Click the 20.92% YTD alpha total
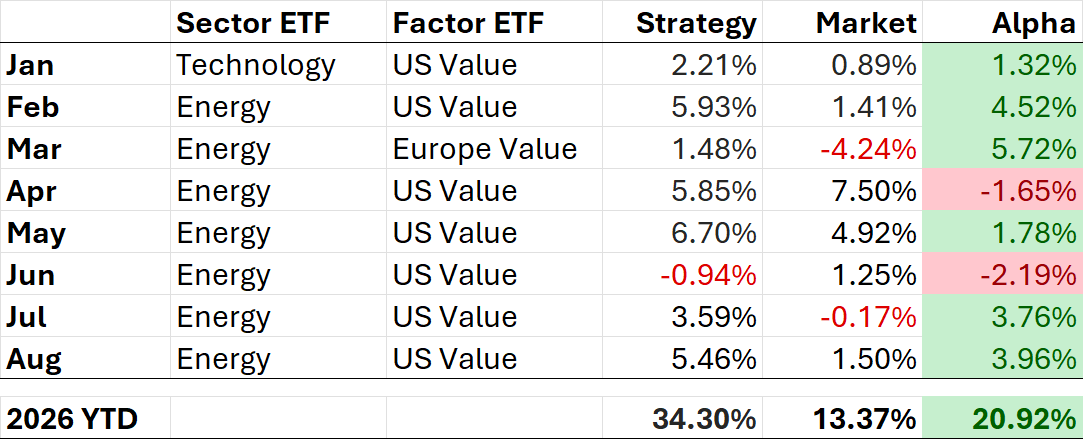Image resolution: width=1083 pixels, height=439 pixels. [1024, 418]
